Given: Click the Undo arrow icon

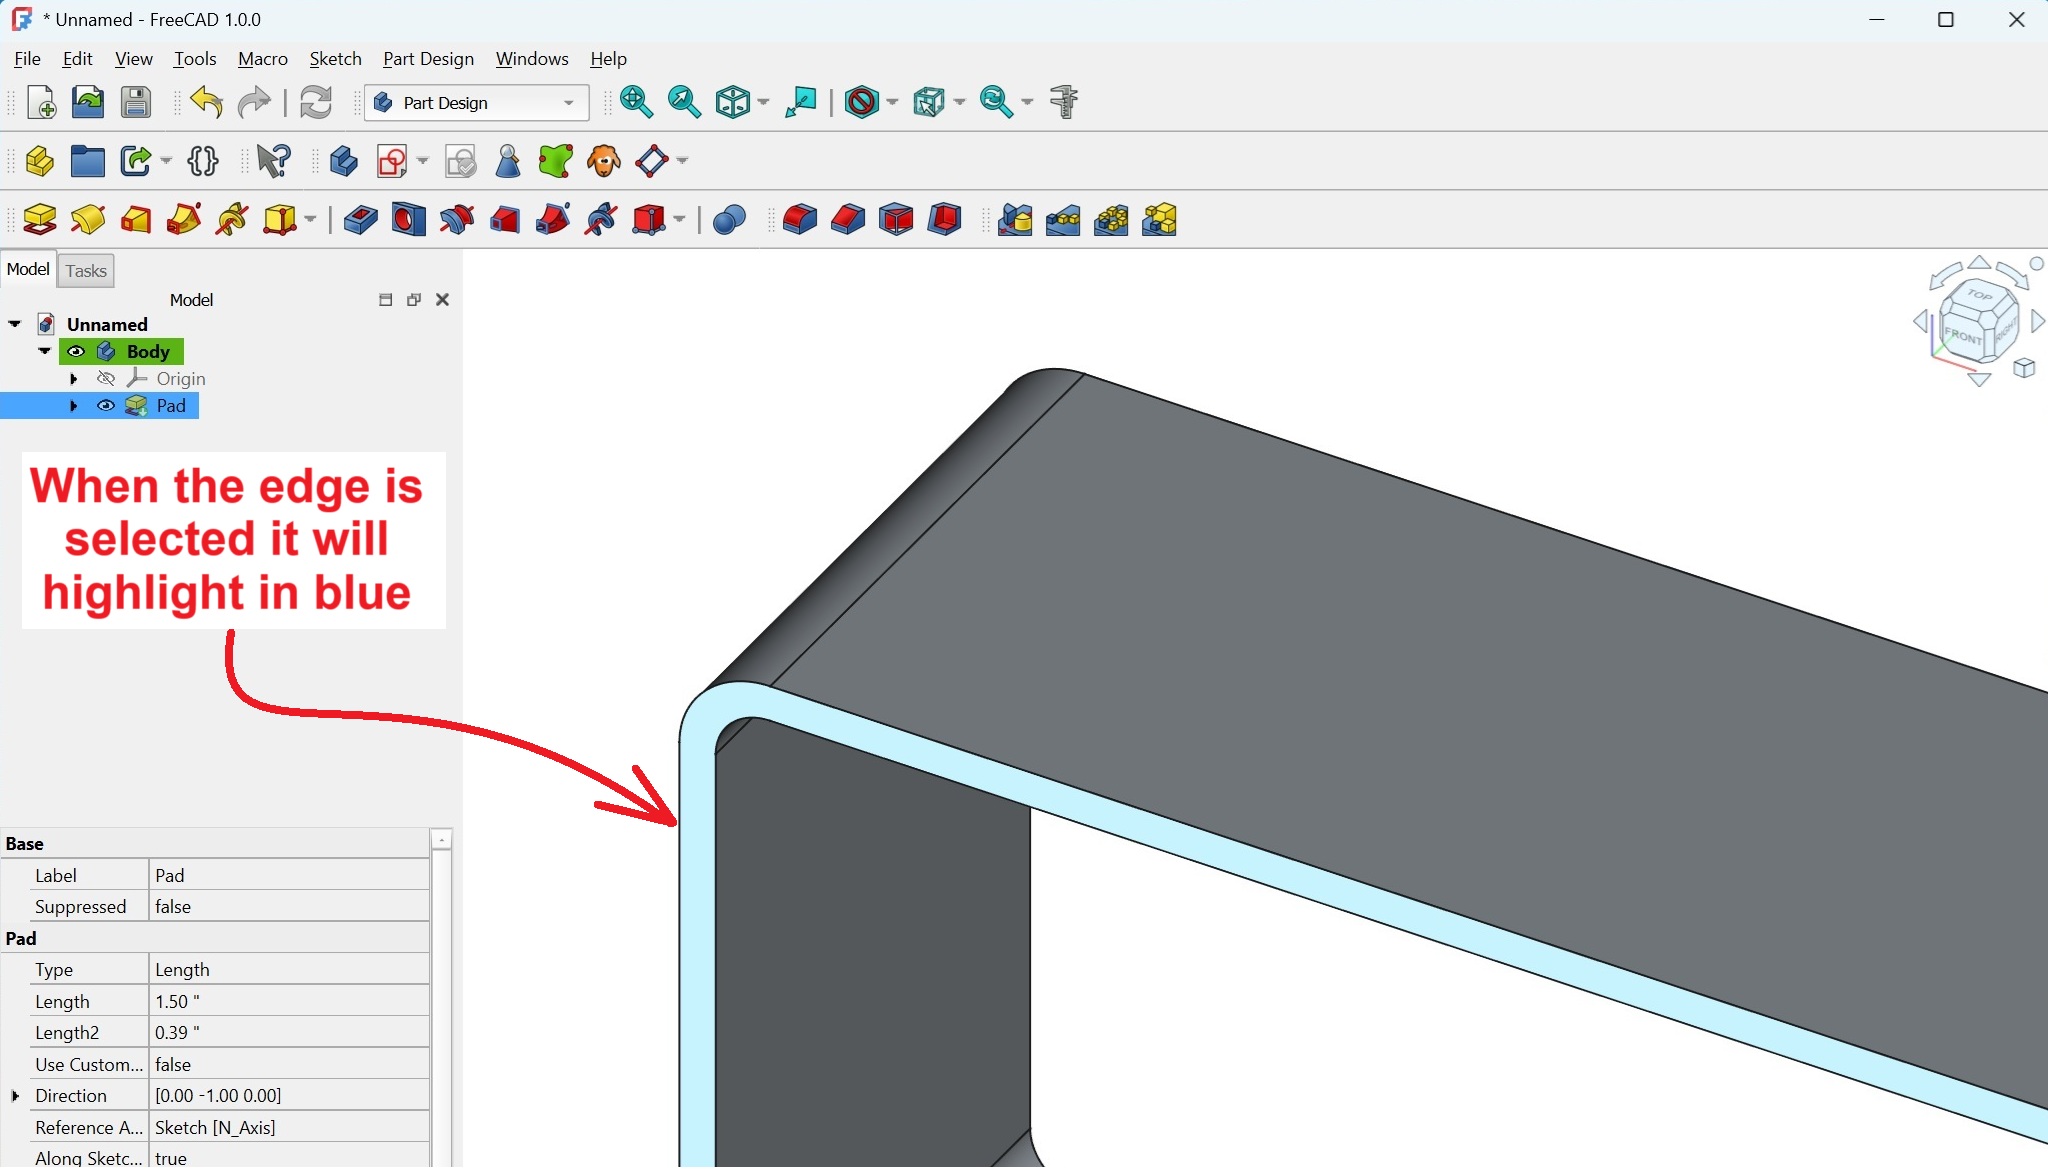Looking at the screenshot, I should pos(206,102).
